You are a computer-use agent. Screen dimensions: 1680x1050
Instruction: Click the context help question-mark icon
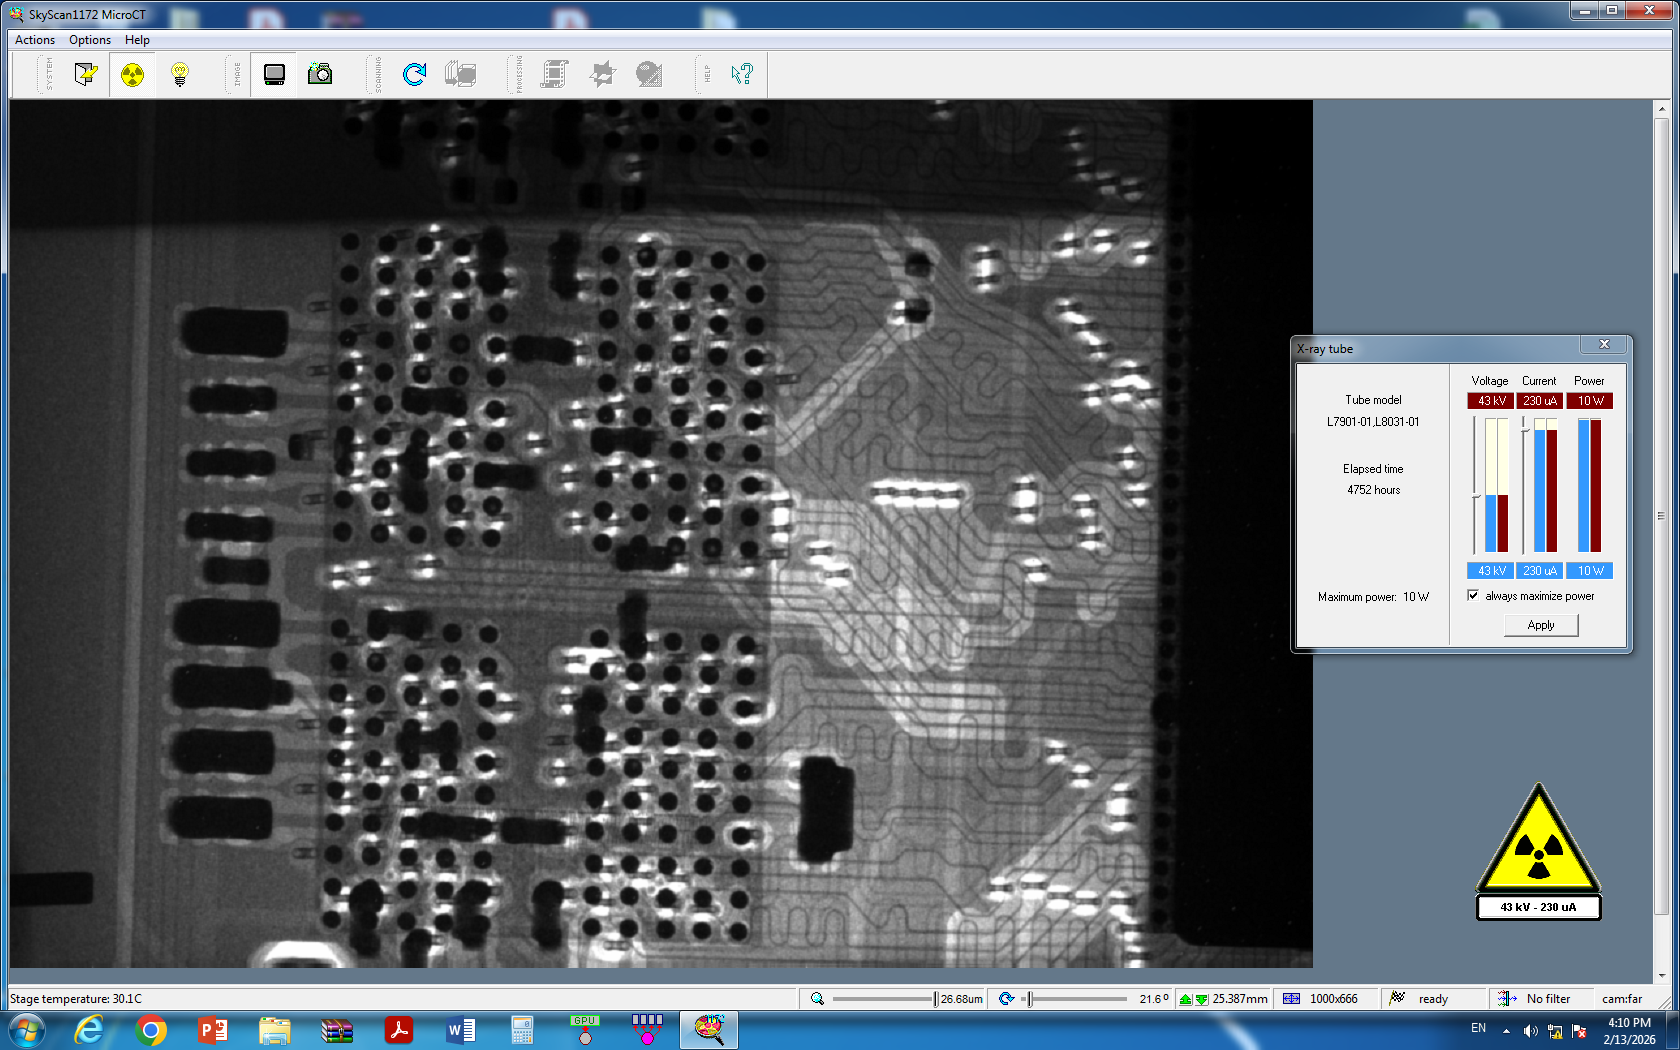pos(741,75)
